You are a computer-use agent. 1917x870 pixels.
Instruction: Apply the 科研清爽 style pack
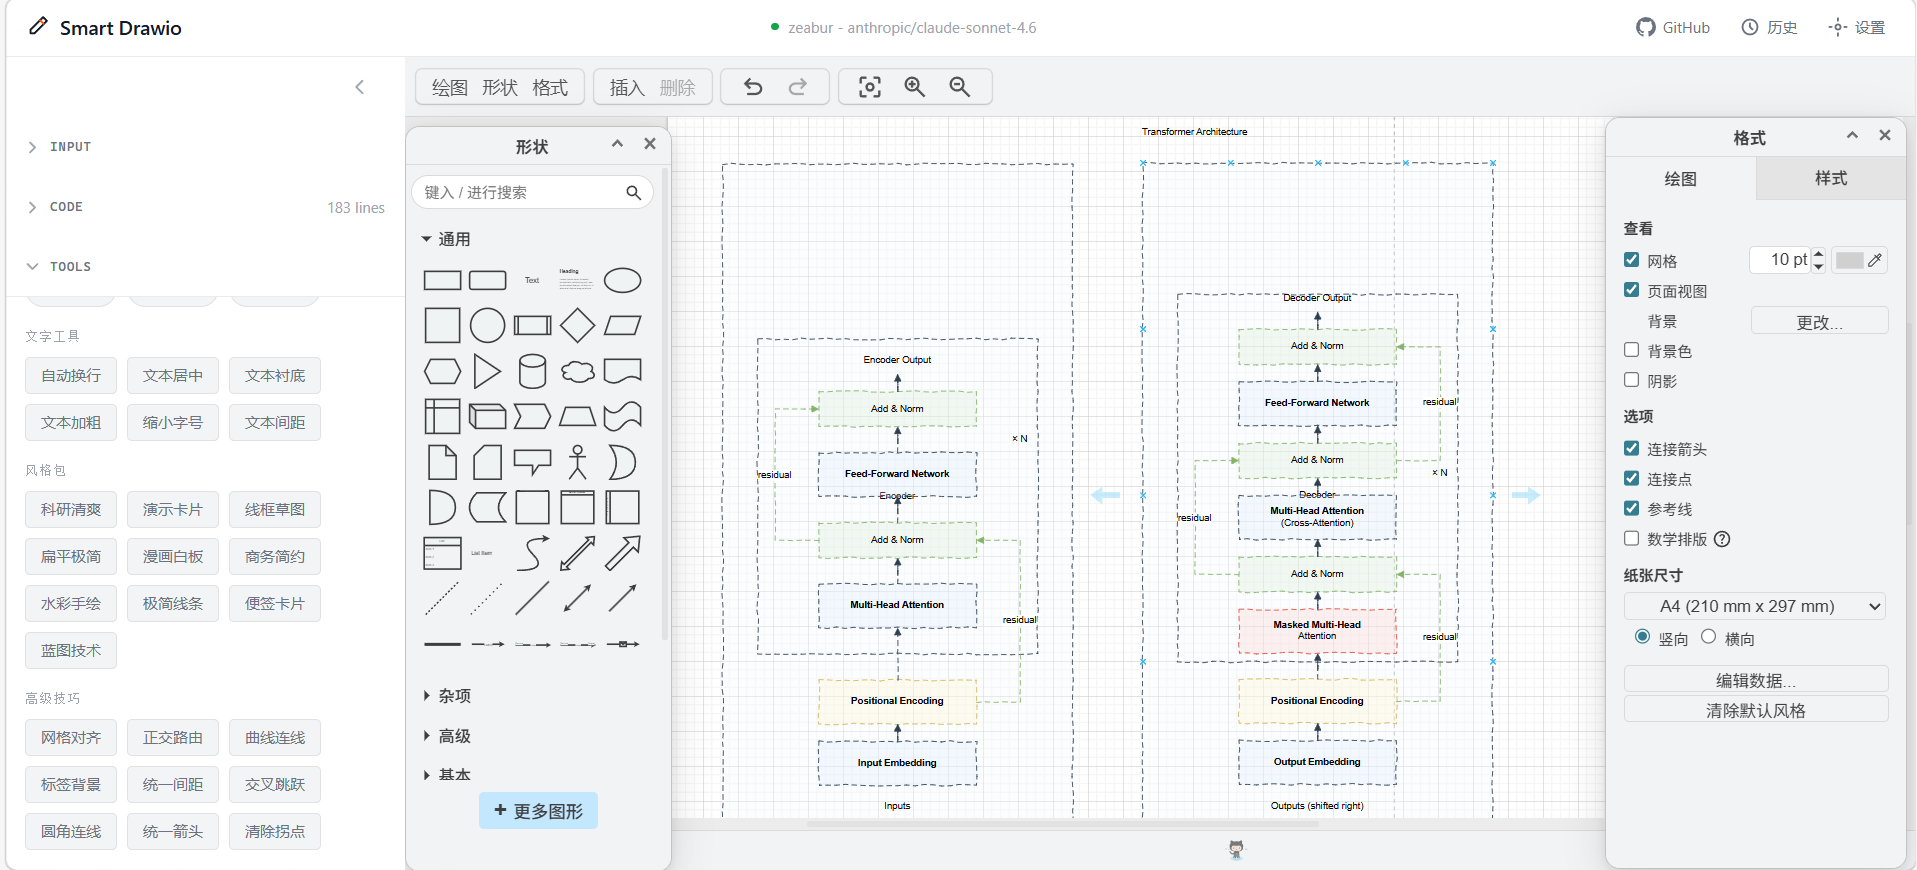pyautogui.click(x=71, y=510)
